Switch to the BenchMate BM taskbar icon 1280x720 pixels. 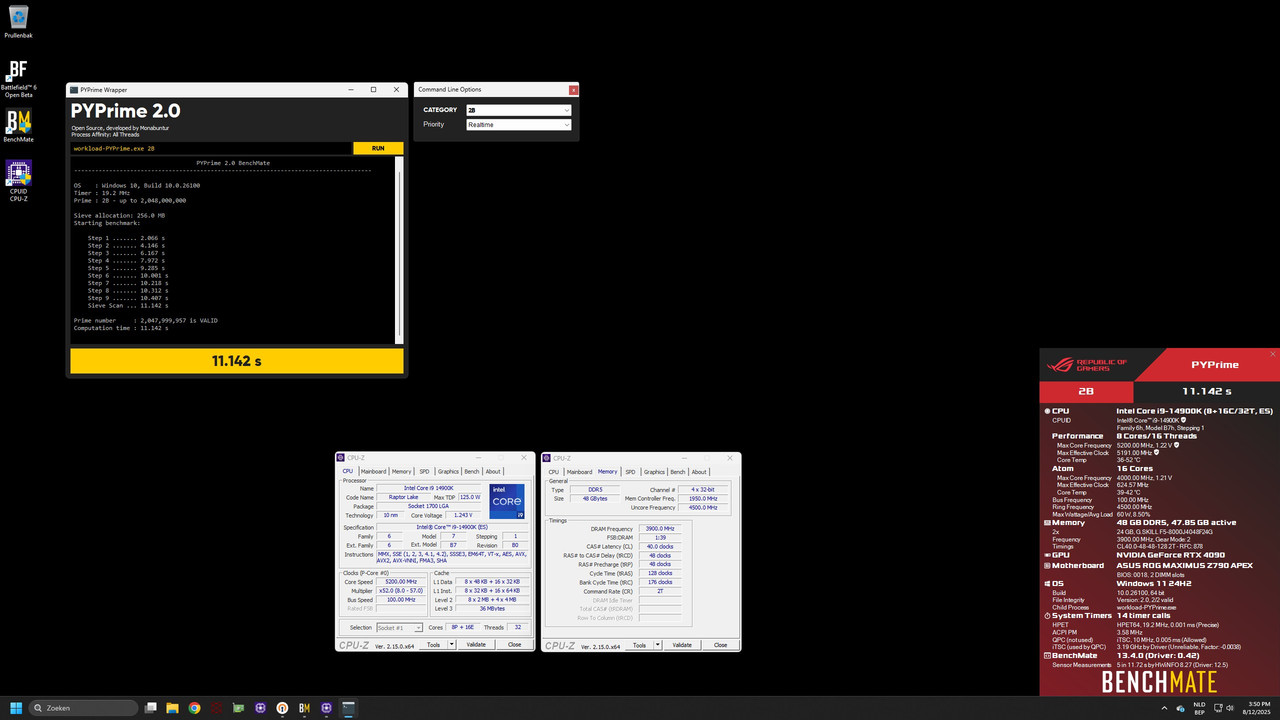pos(304,708)
